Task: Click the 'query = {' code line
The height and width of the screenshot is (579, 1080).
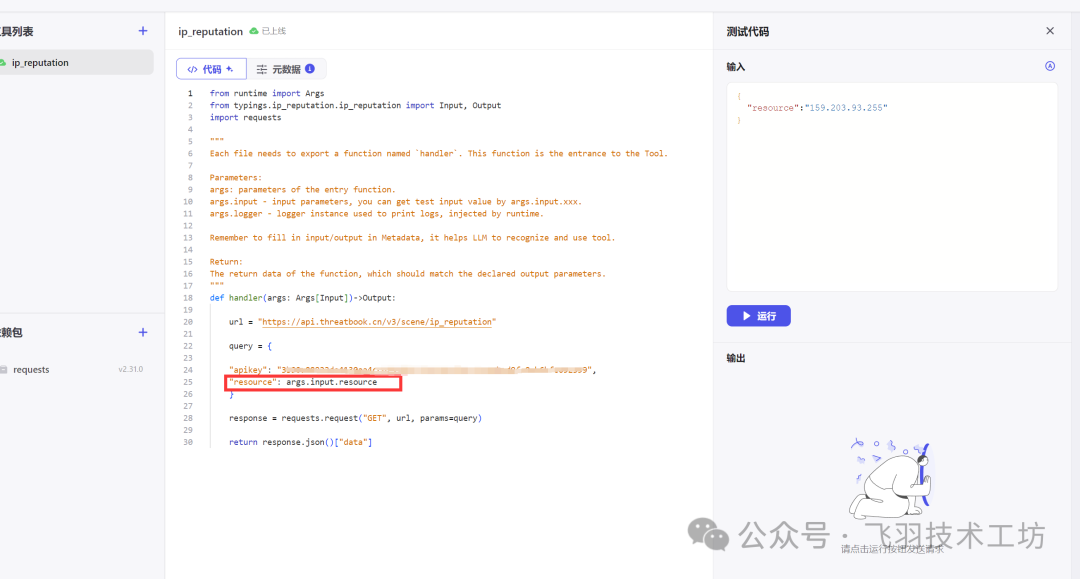Action: [x=250, y=346]
